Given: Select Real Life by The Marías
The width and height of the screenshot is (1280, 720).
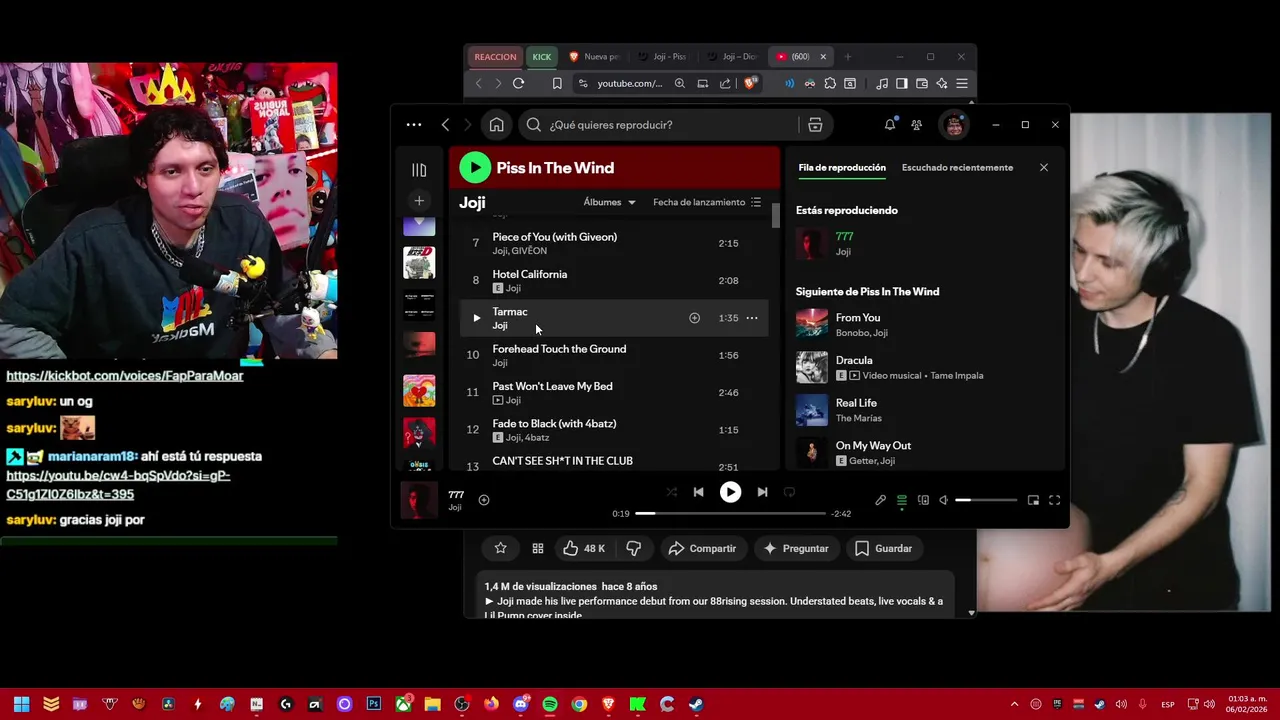Looking at the screenshot, I should [925, 410].
